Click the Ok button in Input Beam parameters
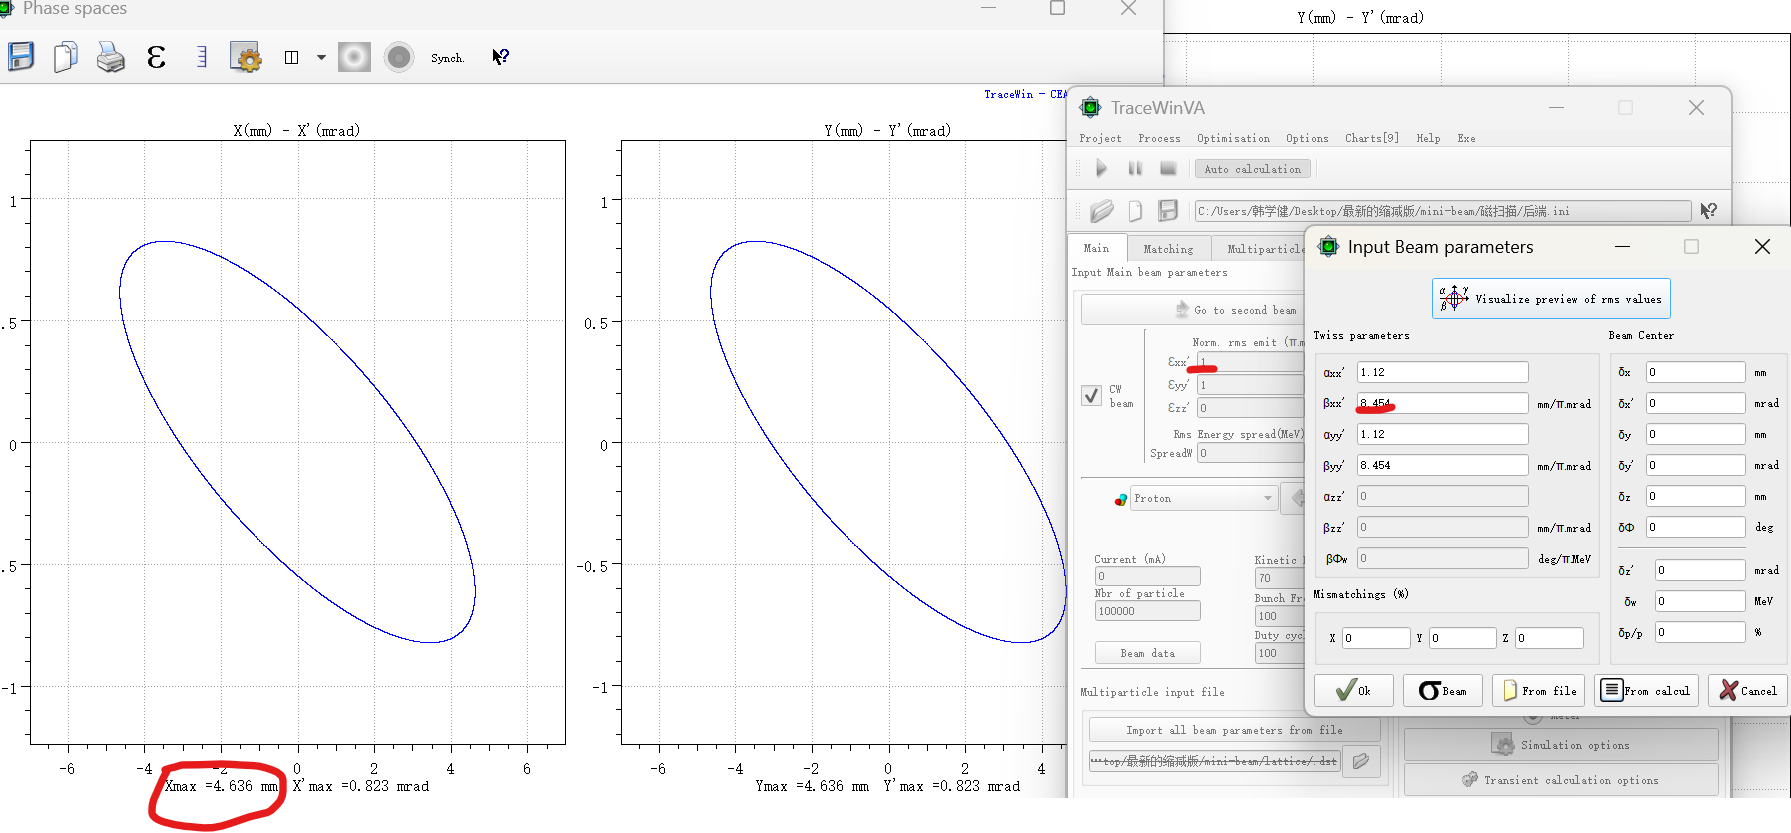The height and width of the screenshot is (833, 1791). (x=1354, y=690)
